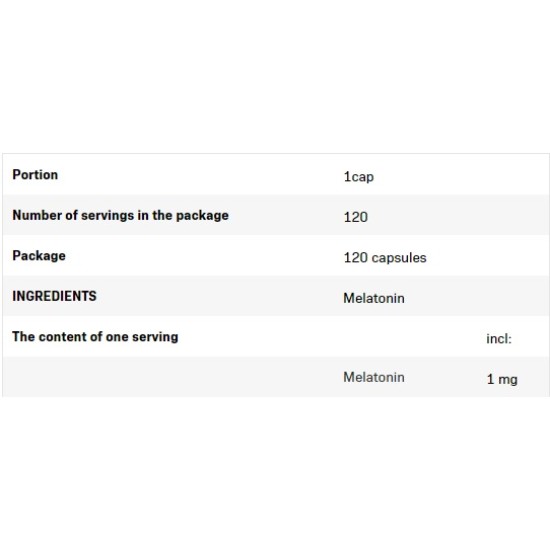Click the Portion row label

35,175
